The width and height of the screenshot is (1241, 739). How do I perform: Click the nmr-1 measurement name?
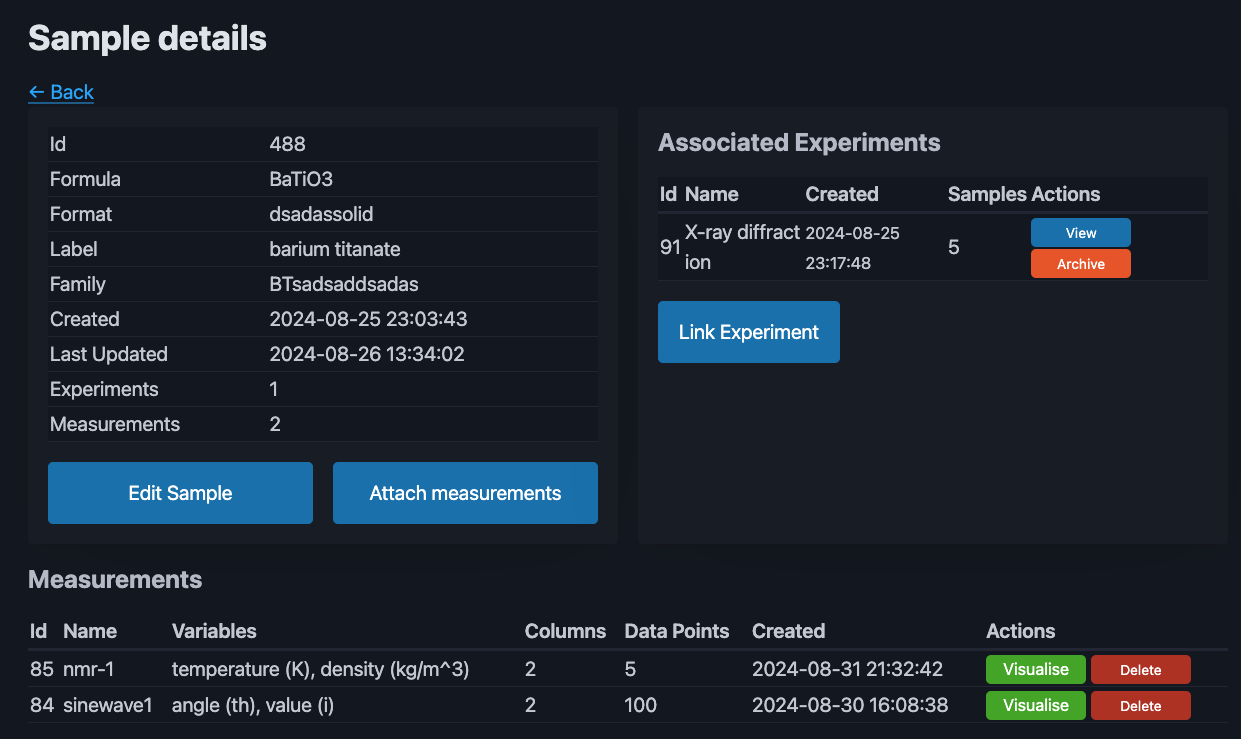[89, 670]
